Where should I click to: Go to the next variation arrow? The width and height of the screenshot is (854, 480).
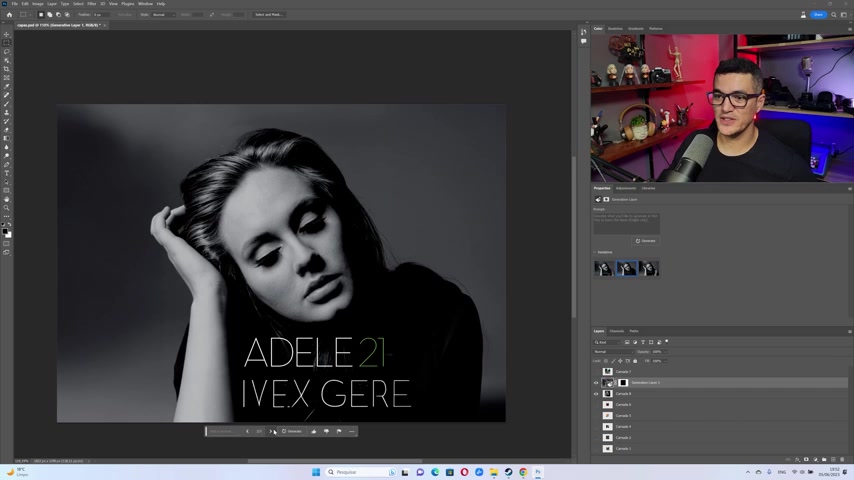pos(270,432)
